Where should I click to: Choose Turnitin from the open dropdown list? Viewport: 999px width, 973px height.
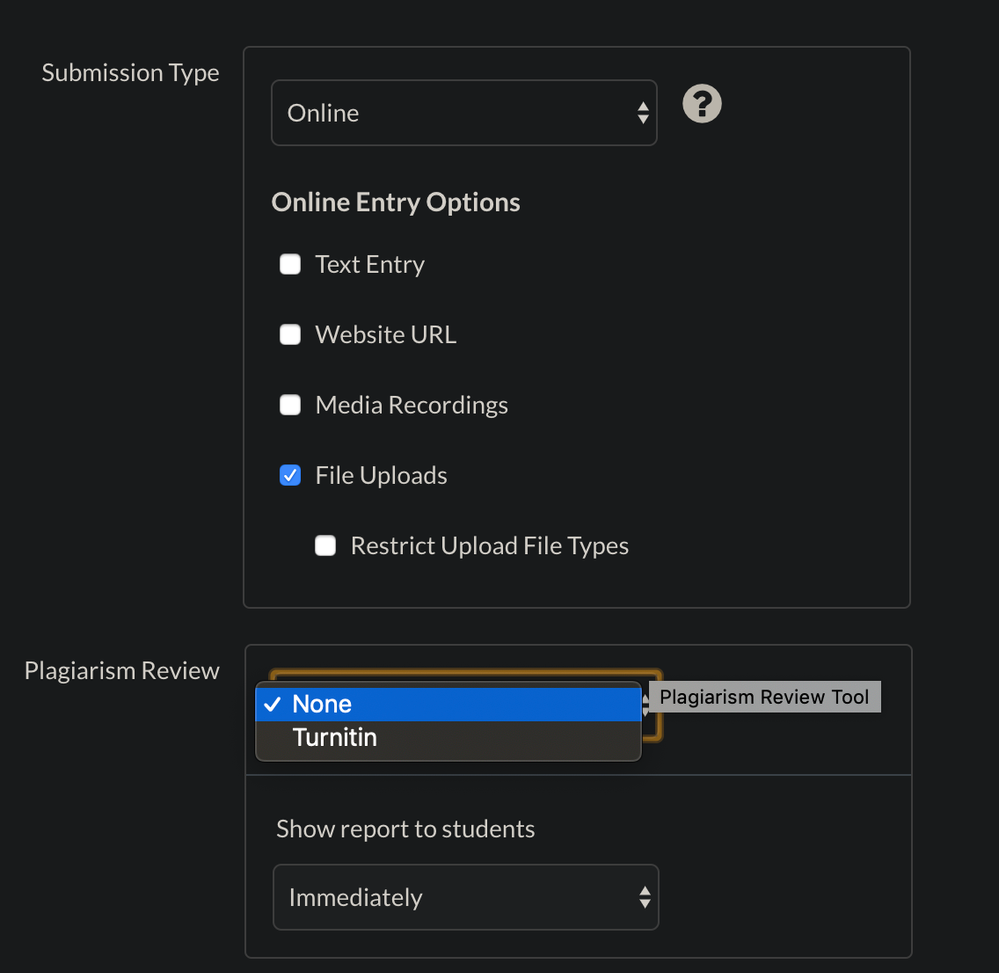pos(448,739)
